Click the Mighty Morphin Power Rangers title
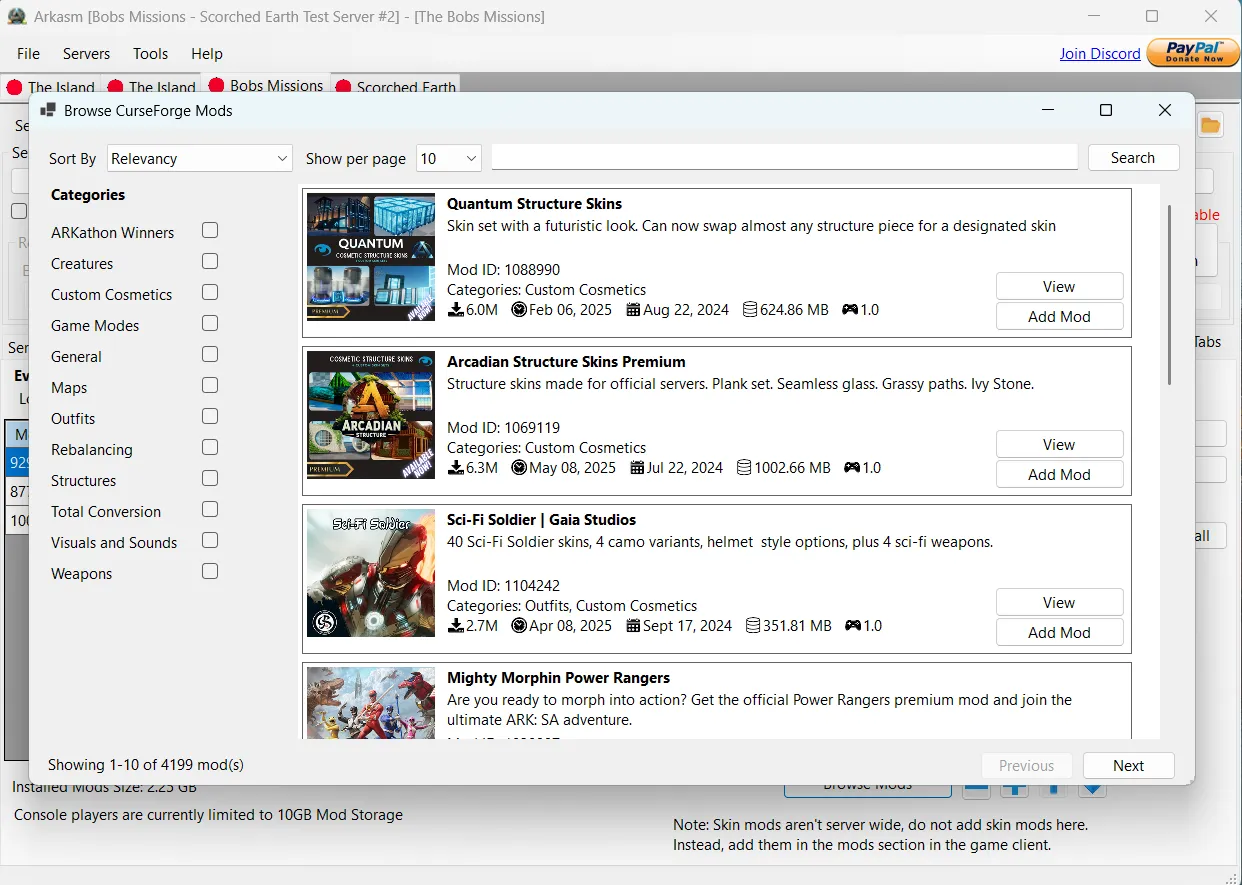This screenshot has height=885, width=1242. (x=558, y=678)
